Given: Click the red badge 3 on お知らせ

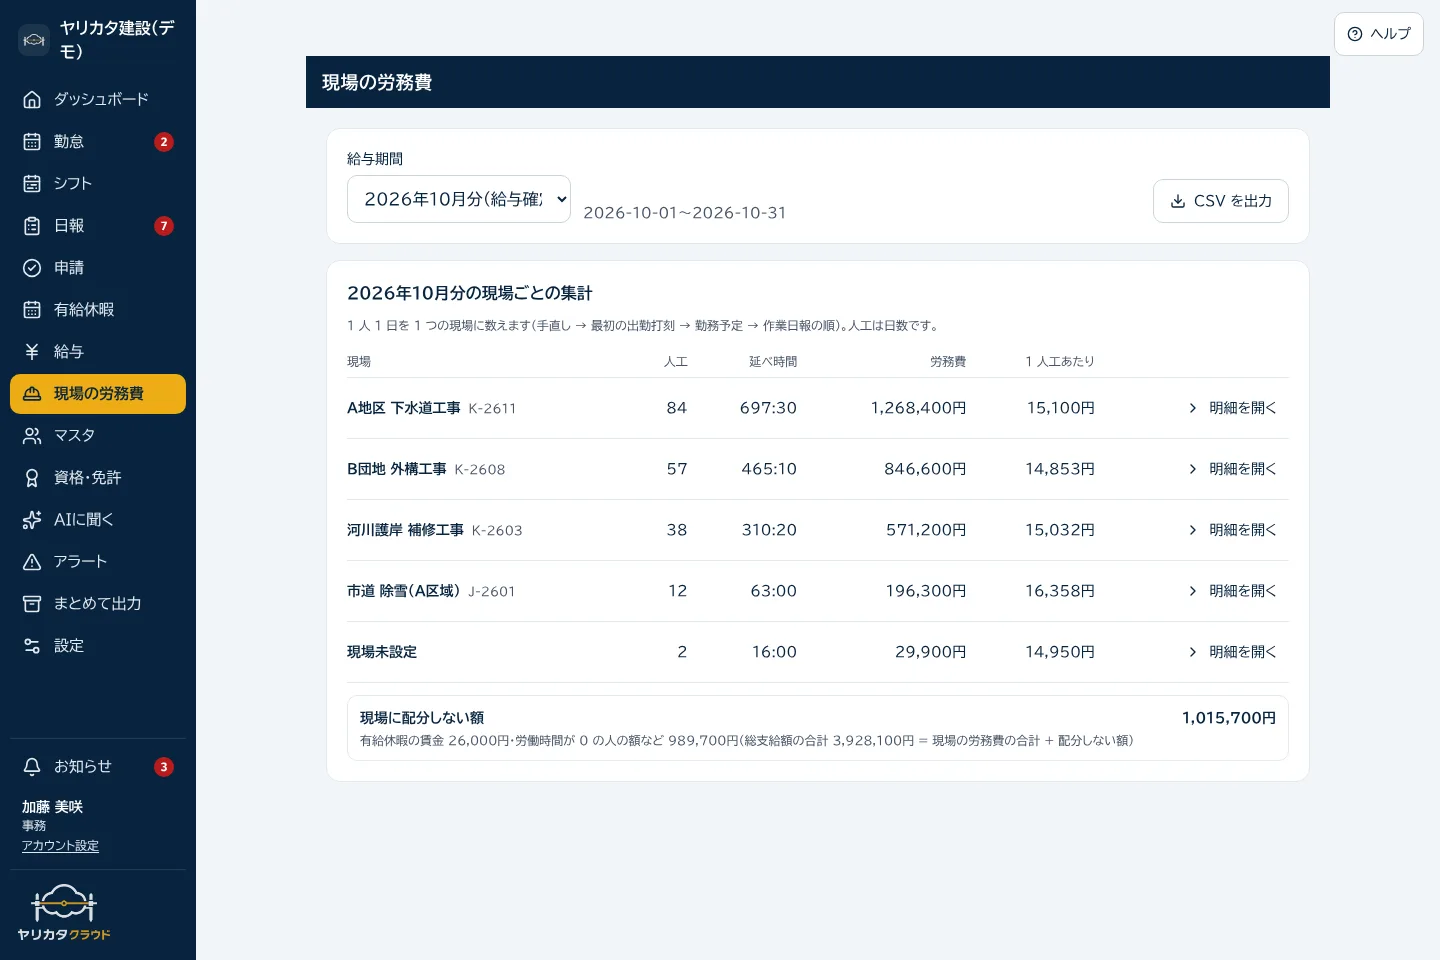Looking at the screenshot, I should pos(164,767).
